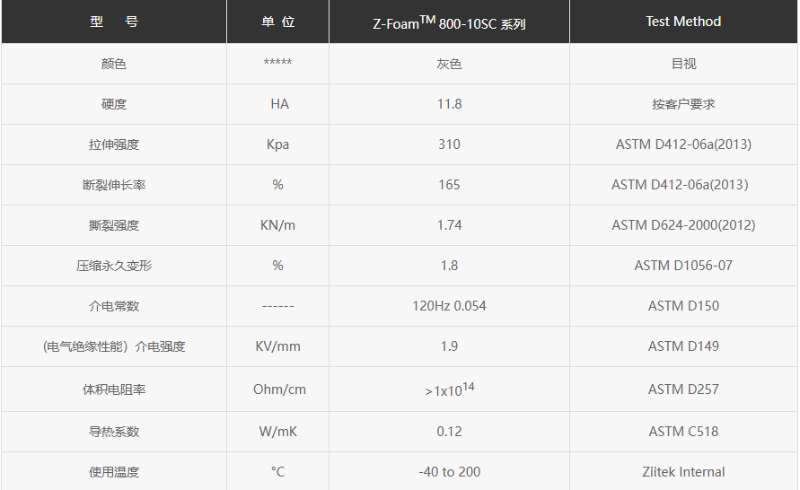Select the 压缩永久变形 row label
The width and height of the screenshot is (800, 490).
[x=114, y=266]
